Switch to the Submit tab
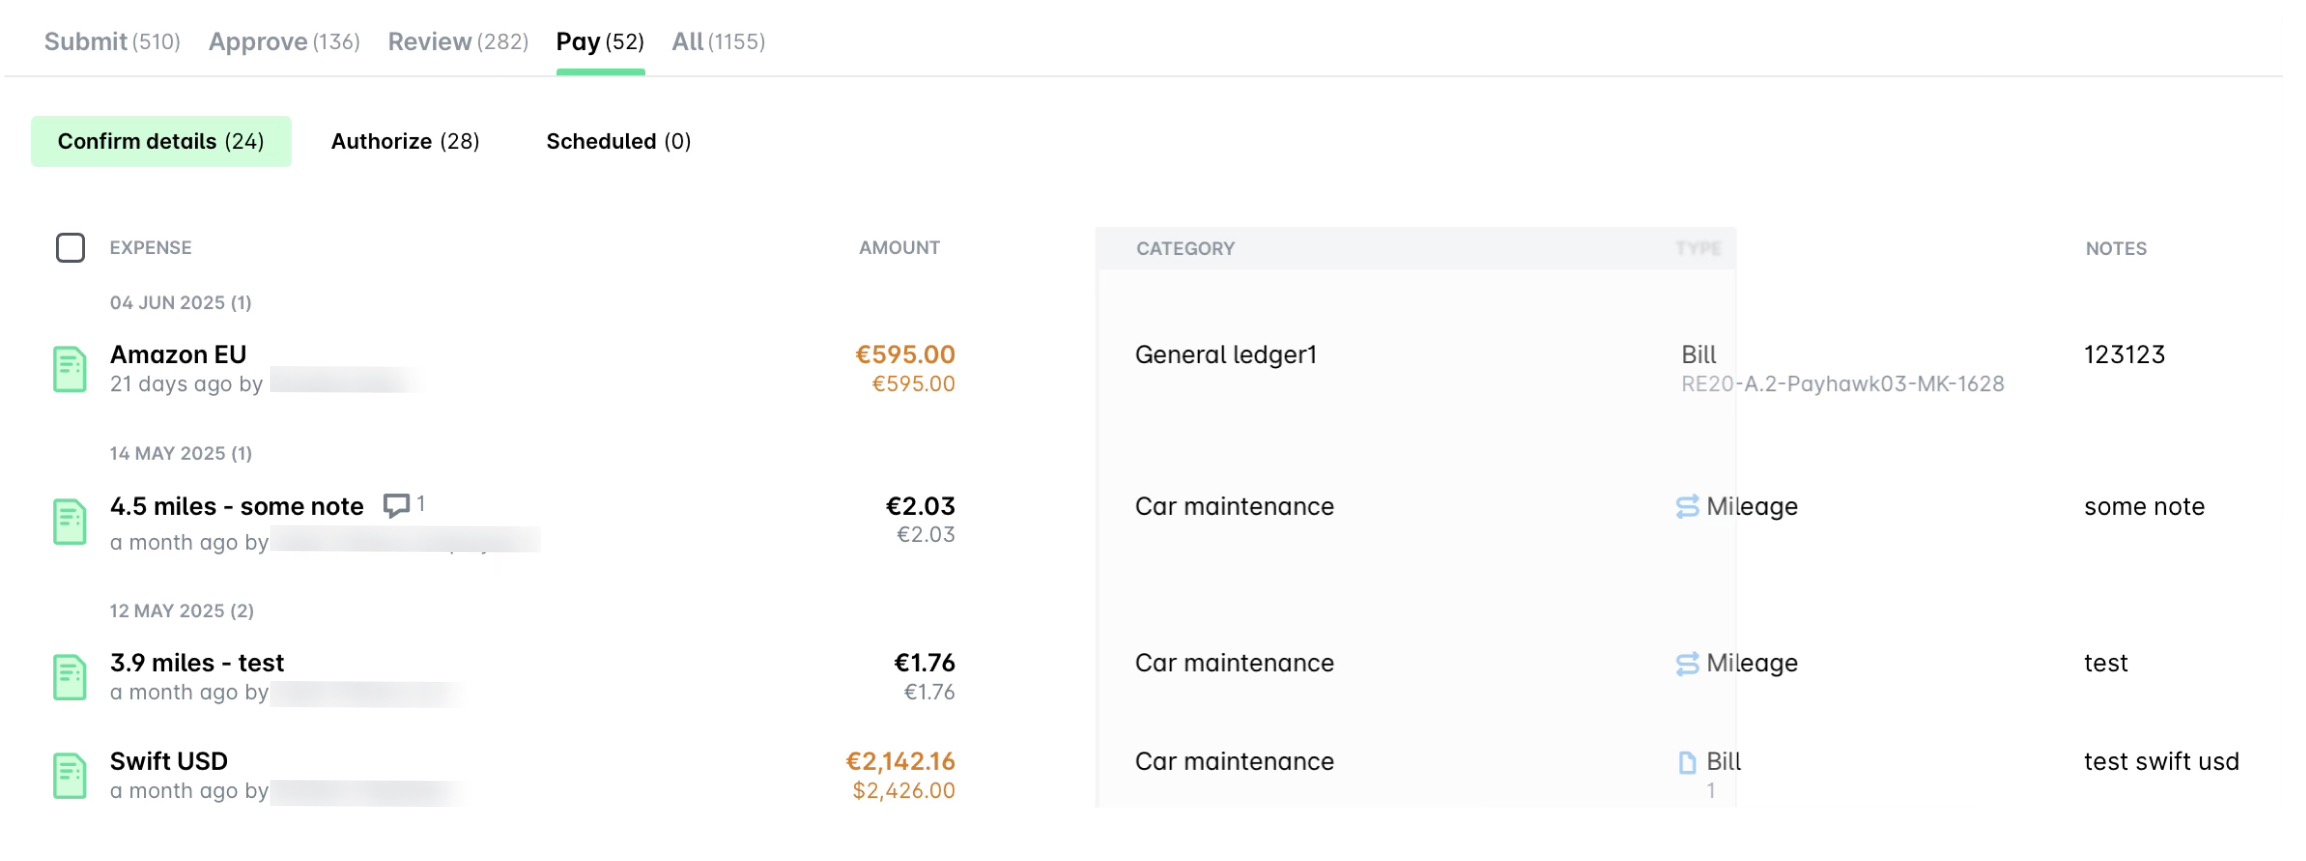The image size is (2306, 861). [112, 42]
